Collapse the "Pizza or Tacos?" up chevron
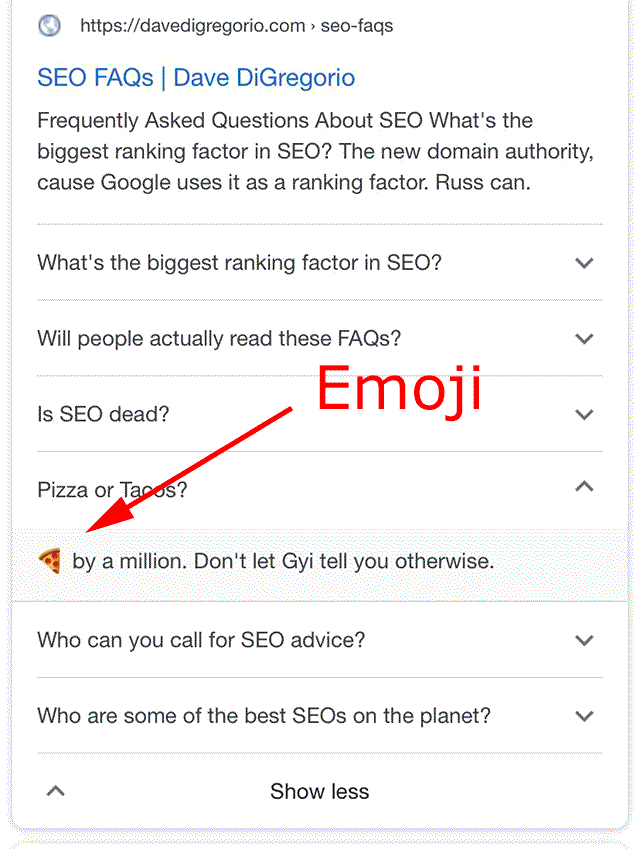 (x=584, y=487)
